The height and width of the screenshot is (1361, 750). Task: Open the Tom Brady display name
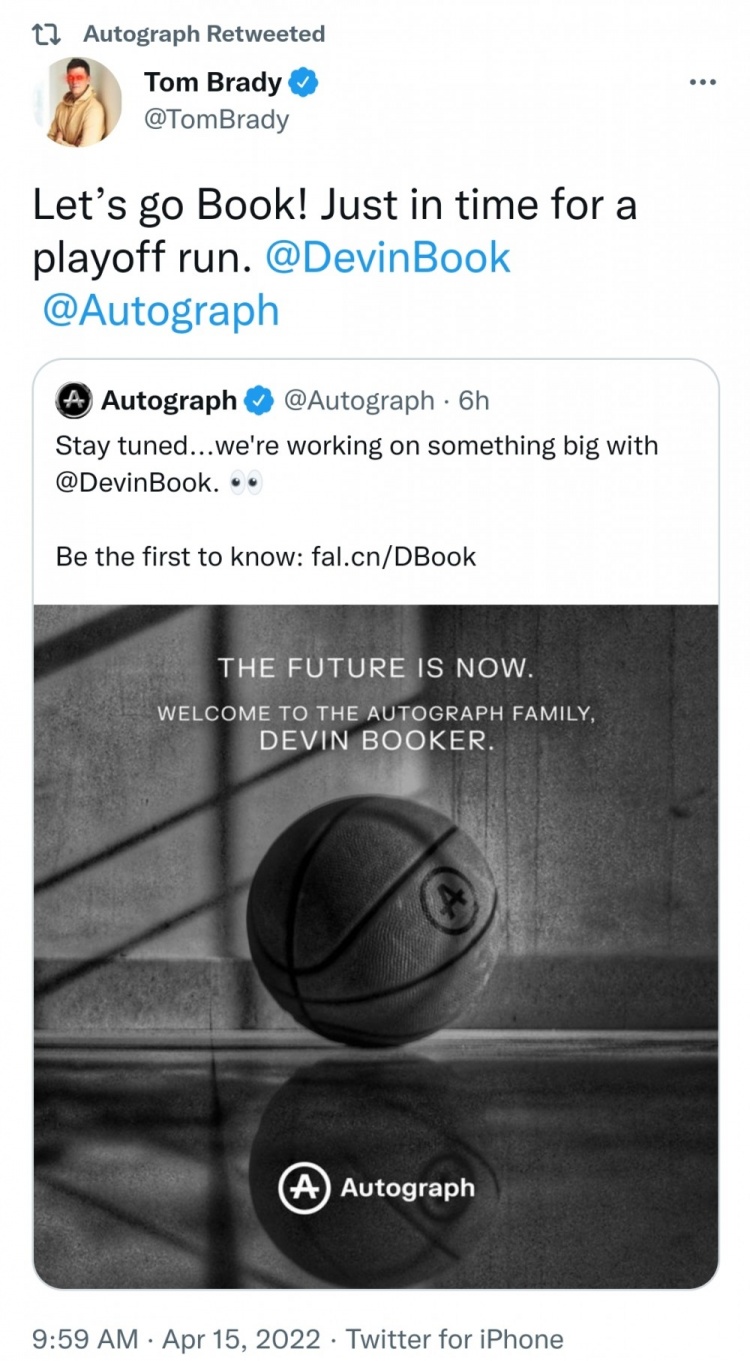(x=213, y=83)
